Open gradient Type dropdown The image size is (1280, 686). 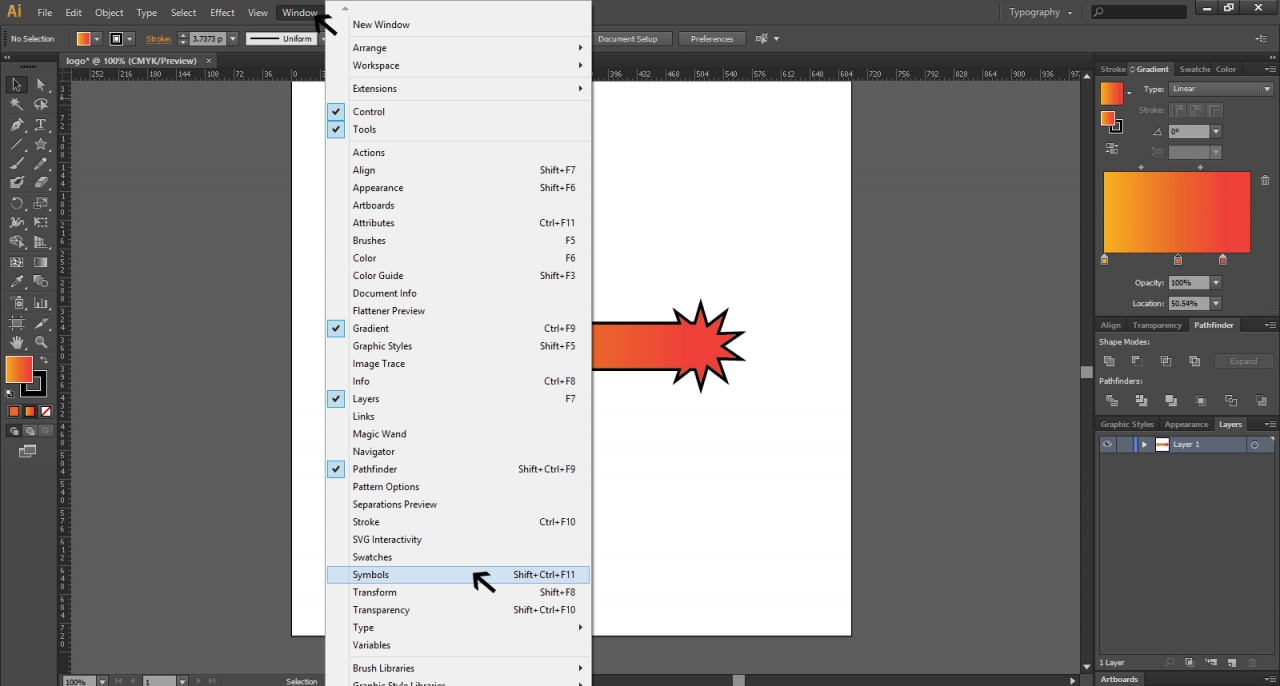point(1222,89)
